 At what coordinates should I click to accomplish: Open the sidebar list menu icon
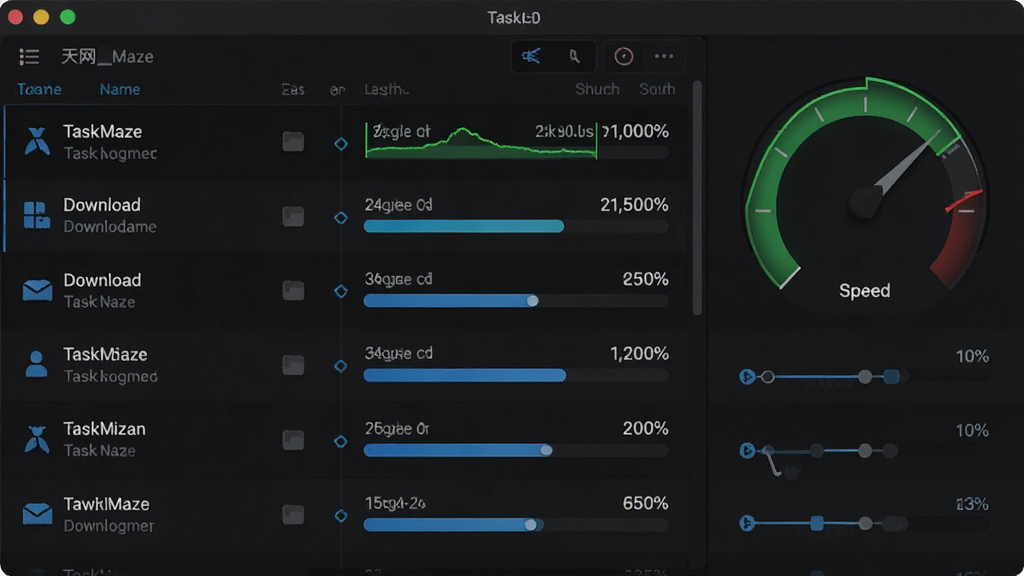pos(29,57)
